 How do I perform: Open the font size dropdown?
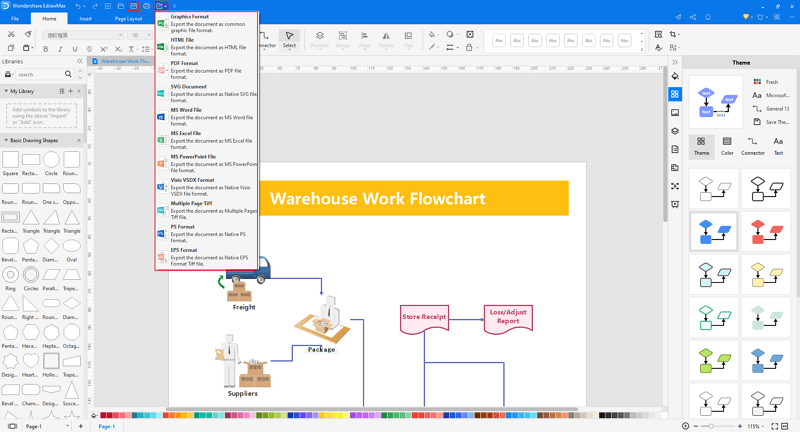tap(140, 35)
